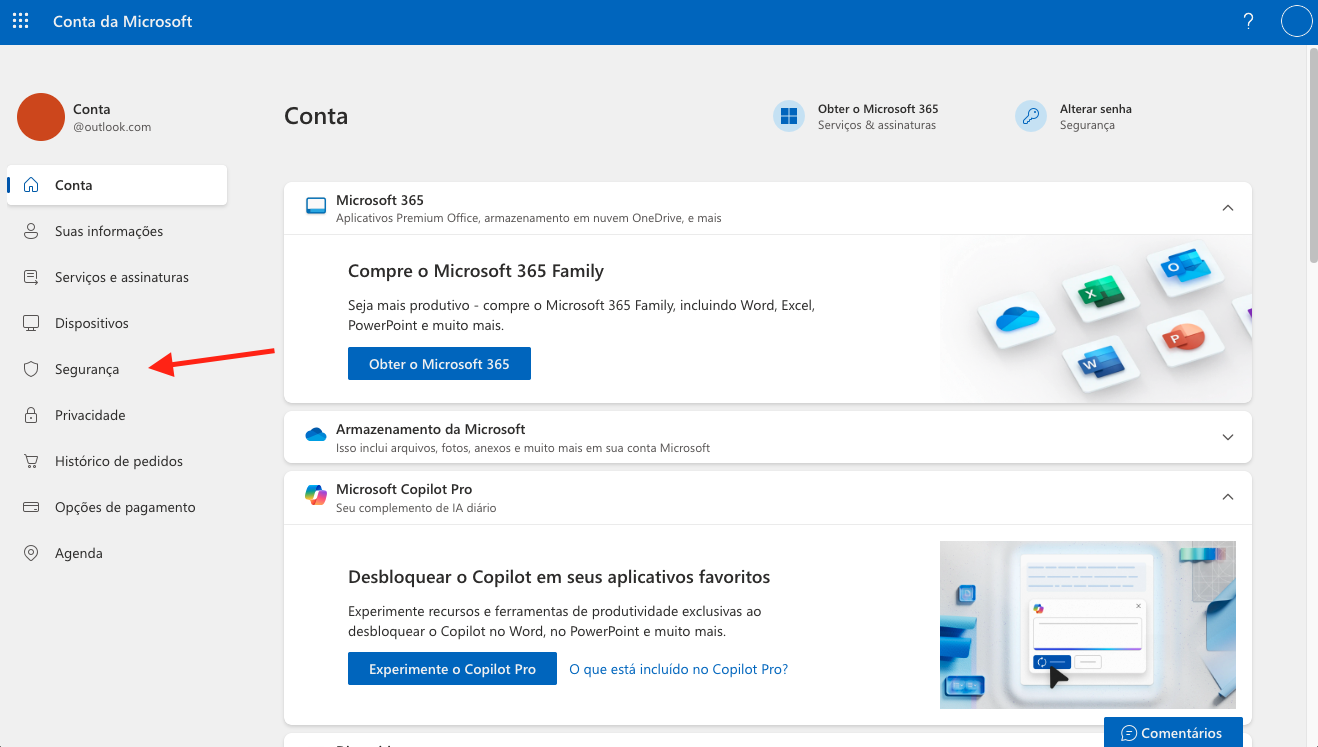This screenshot has width=1318, height=747.
Task: Click the Histórico de pedidos cart icon
Action: tap(31, 461)
